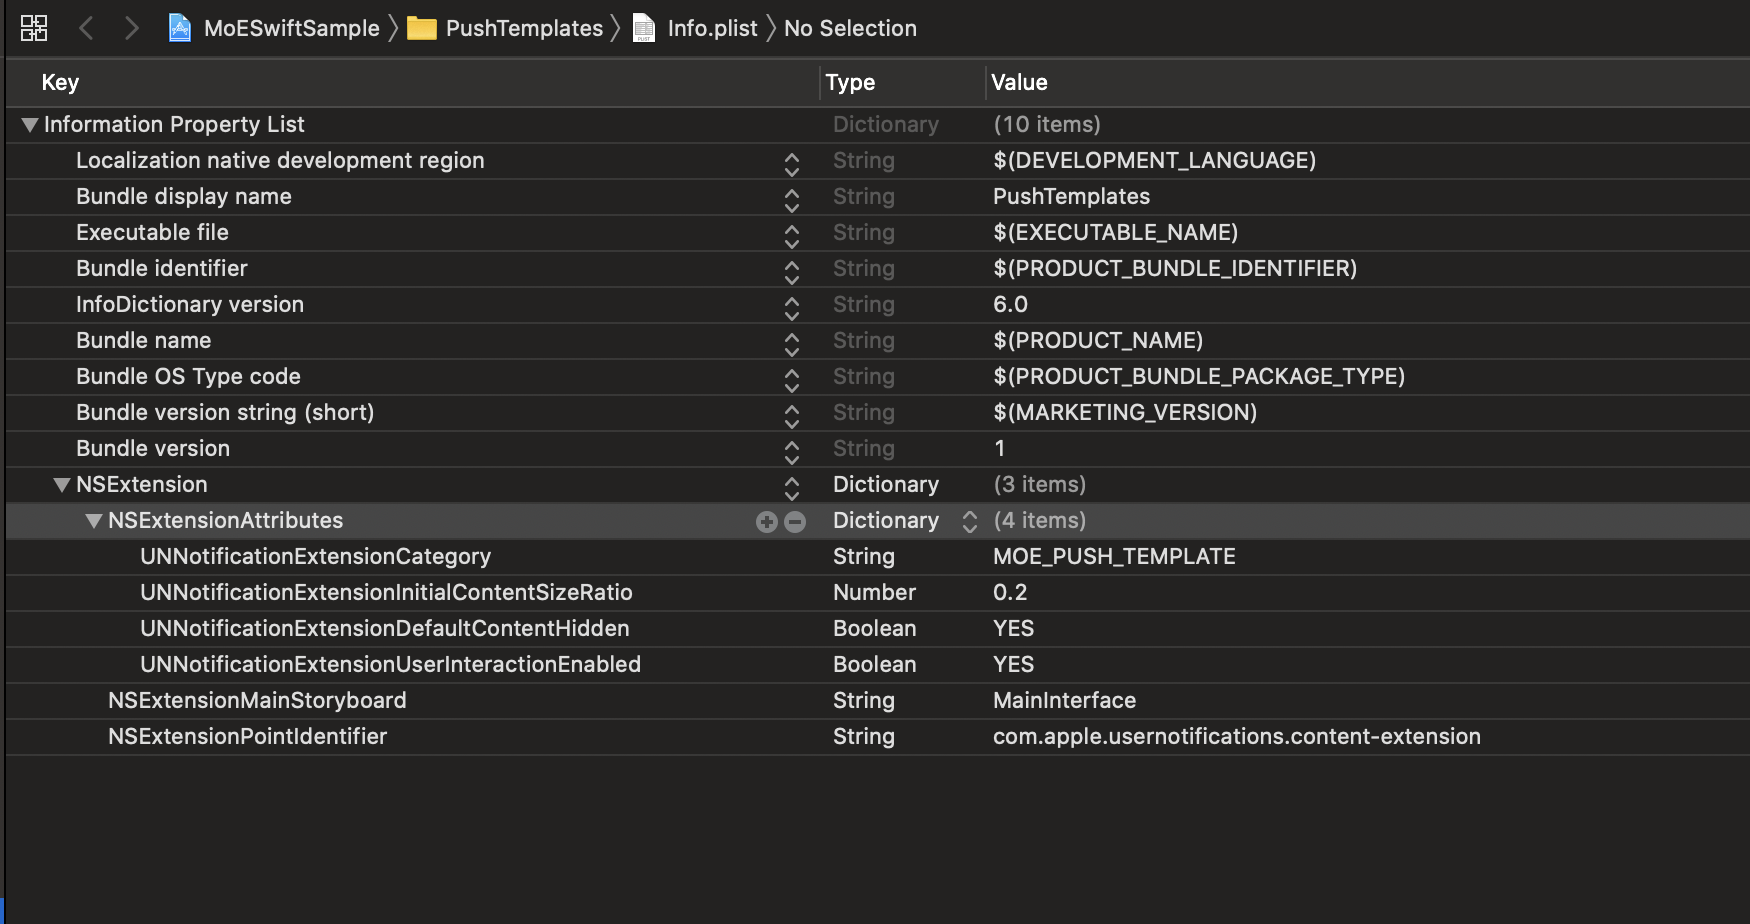Collapse the NSExtension dictionary
Viewport: 1750px width, 924px height.
pyautogui.click(x=62, y=485)
